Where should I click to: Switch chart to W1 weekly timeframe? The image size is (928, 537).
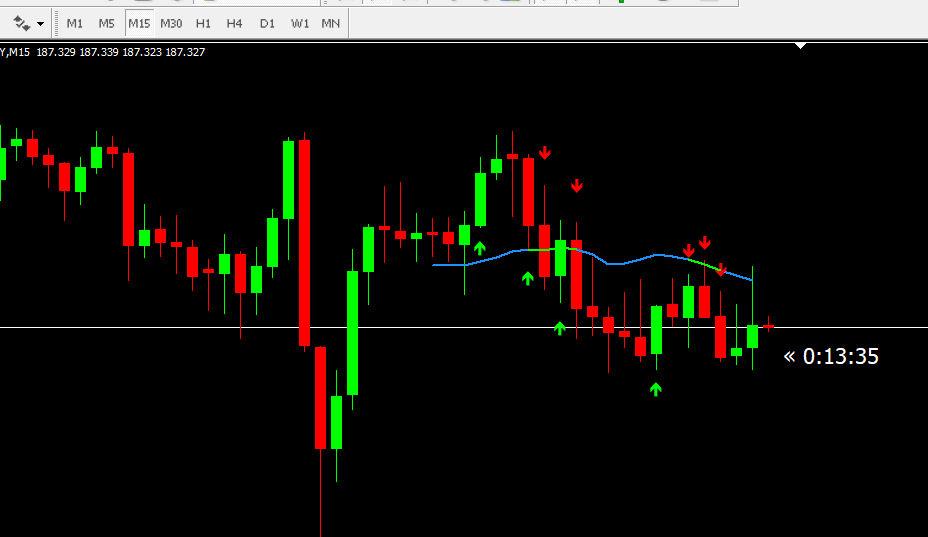299,24
